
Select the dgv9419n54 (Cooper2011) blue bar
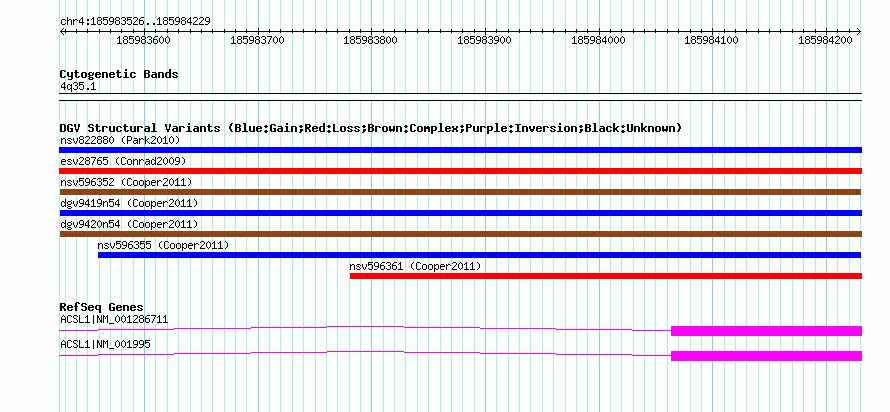pos(460,213)
